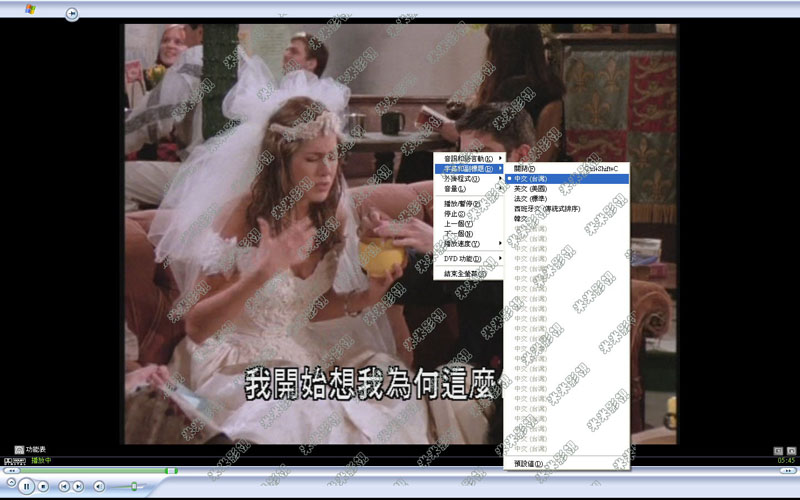The image size is (800, 500).
Task: Expand the 播放速度(Y) submenu
Action: pyautogui.click(x=468, y=244)
